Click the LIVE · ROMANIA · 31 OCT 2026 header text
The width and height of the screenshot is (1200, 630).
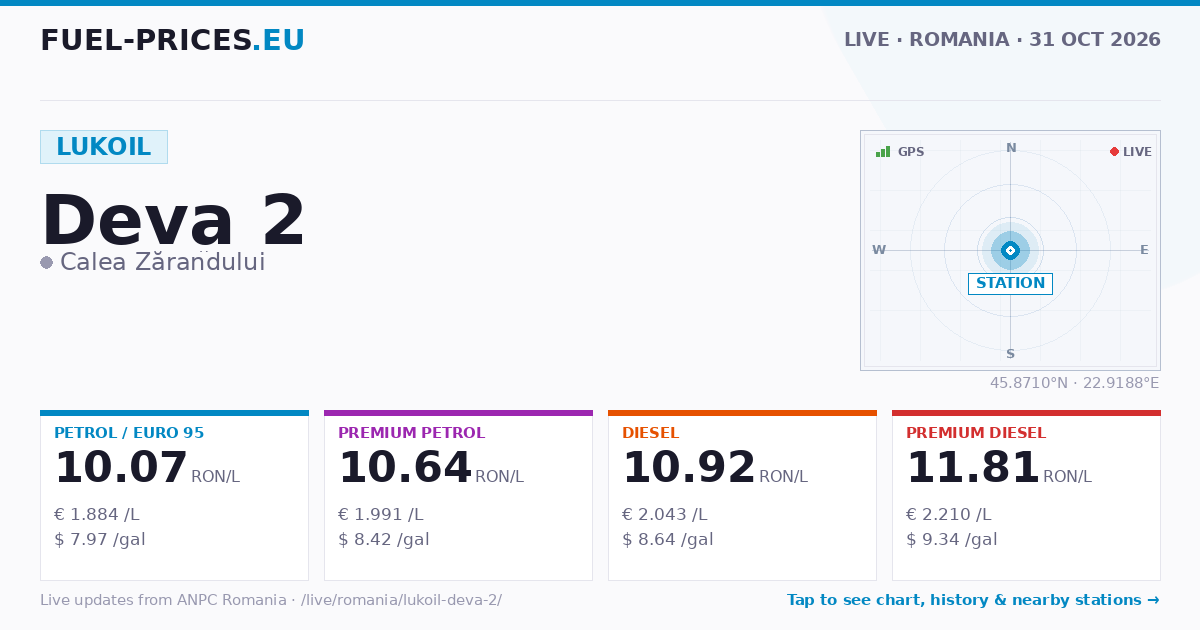[x=1002, y=40]
